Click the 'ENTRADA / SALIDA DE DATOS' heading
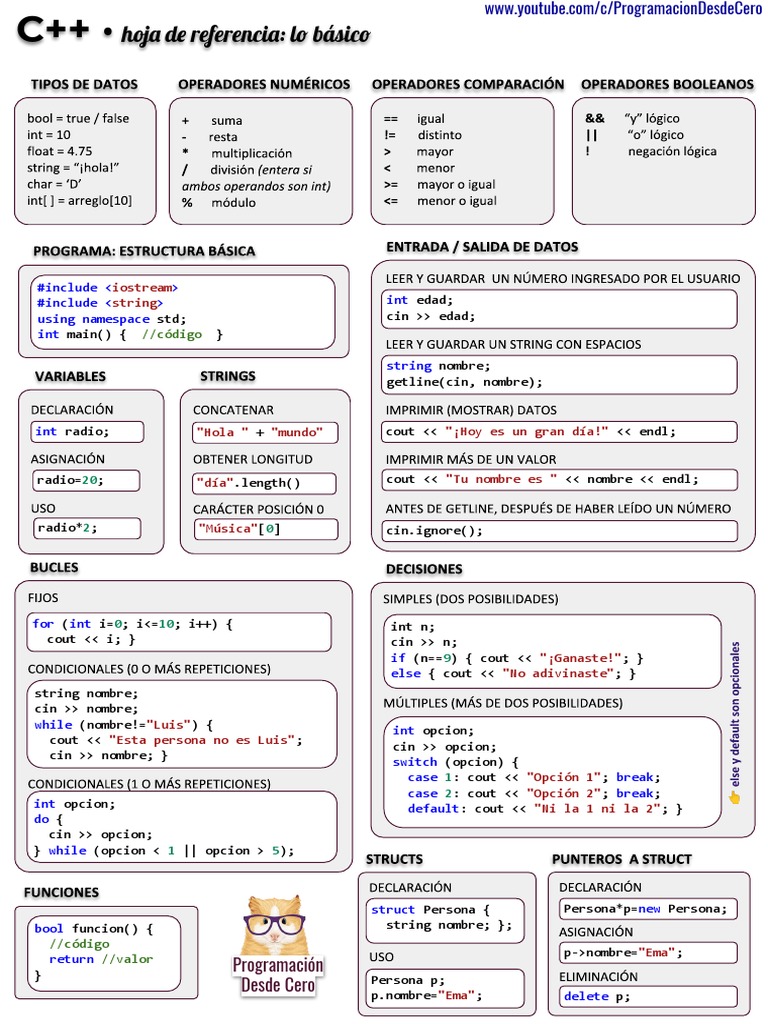The height and width of the screenshot is (1024, 768). pos(482,247)
